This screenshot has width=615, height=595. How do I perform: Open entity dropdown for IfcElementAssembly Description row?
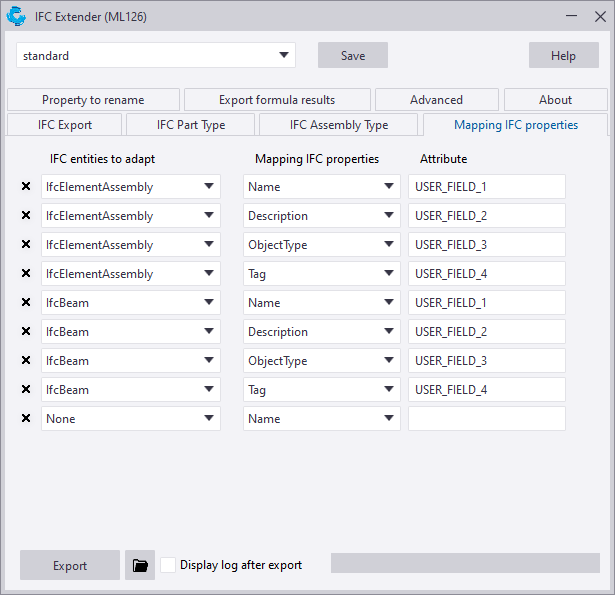(131, 215)
